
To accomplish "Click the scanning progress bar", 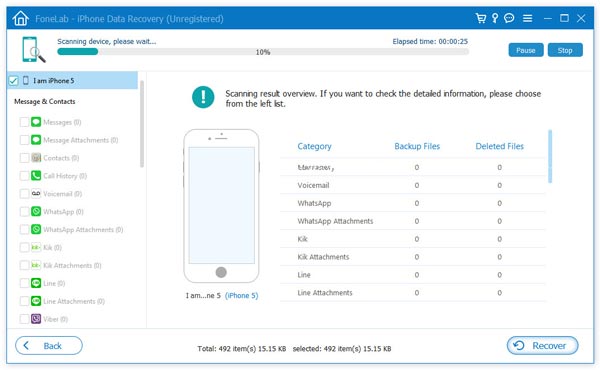I will click(263, 52).
